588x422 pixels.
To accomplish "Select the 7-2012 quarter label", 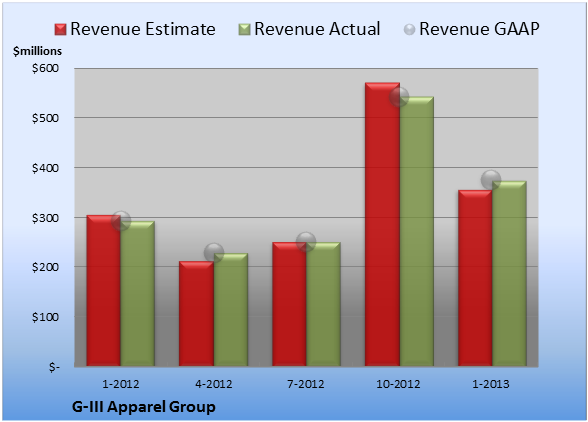I will [x=306, y=384].
